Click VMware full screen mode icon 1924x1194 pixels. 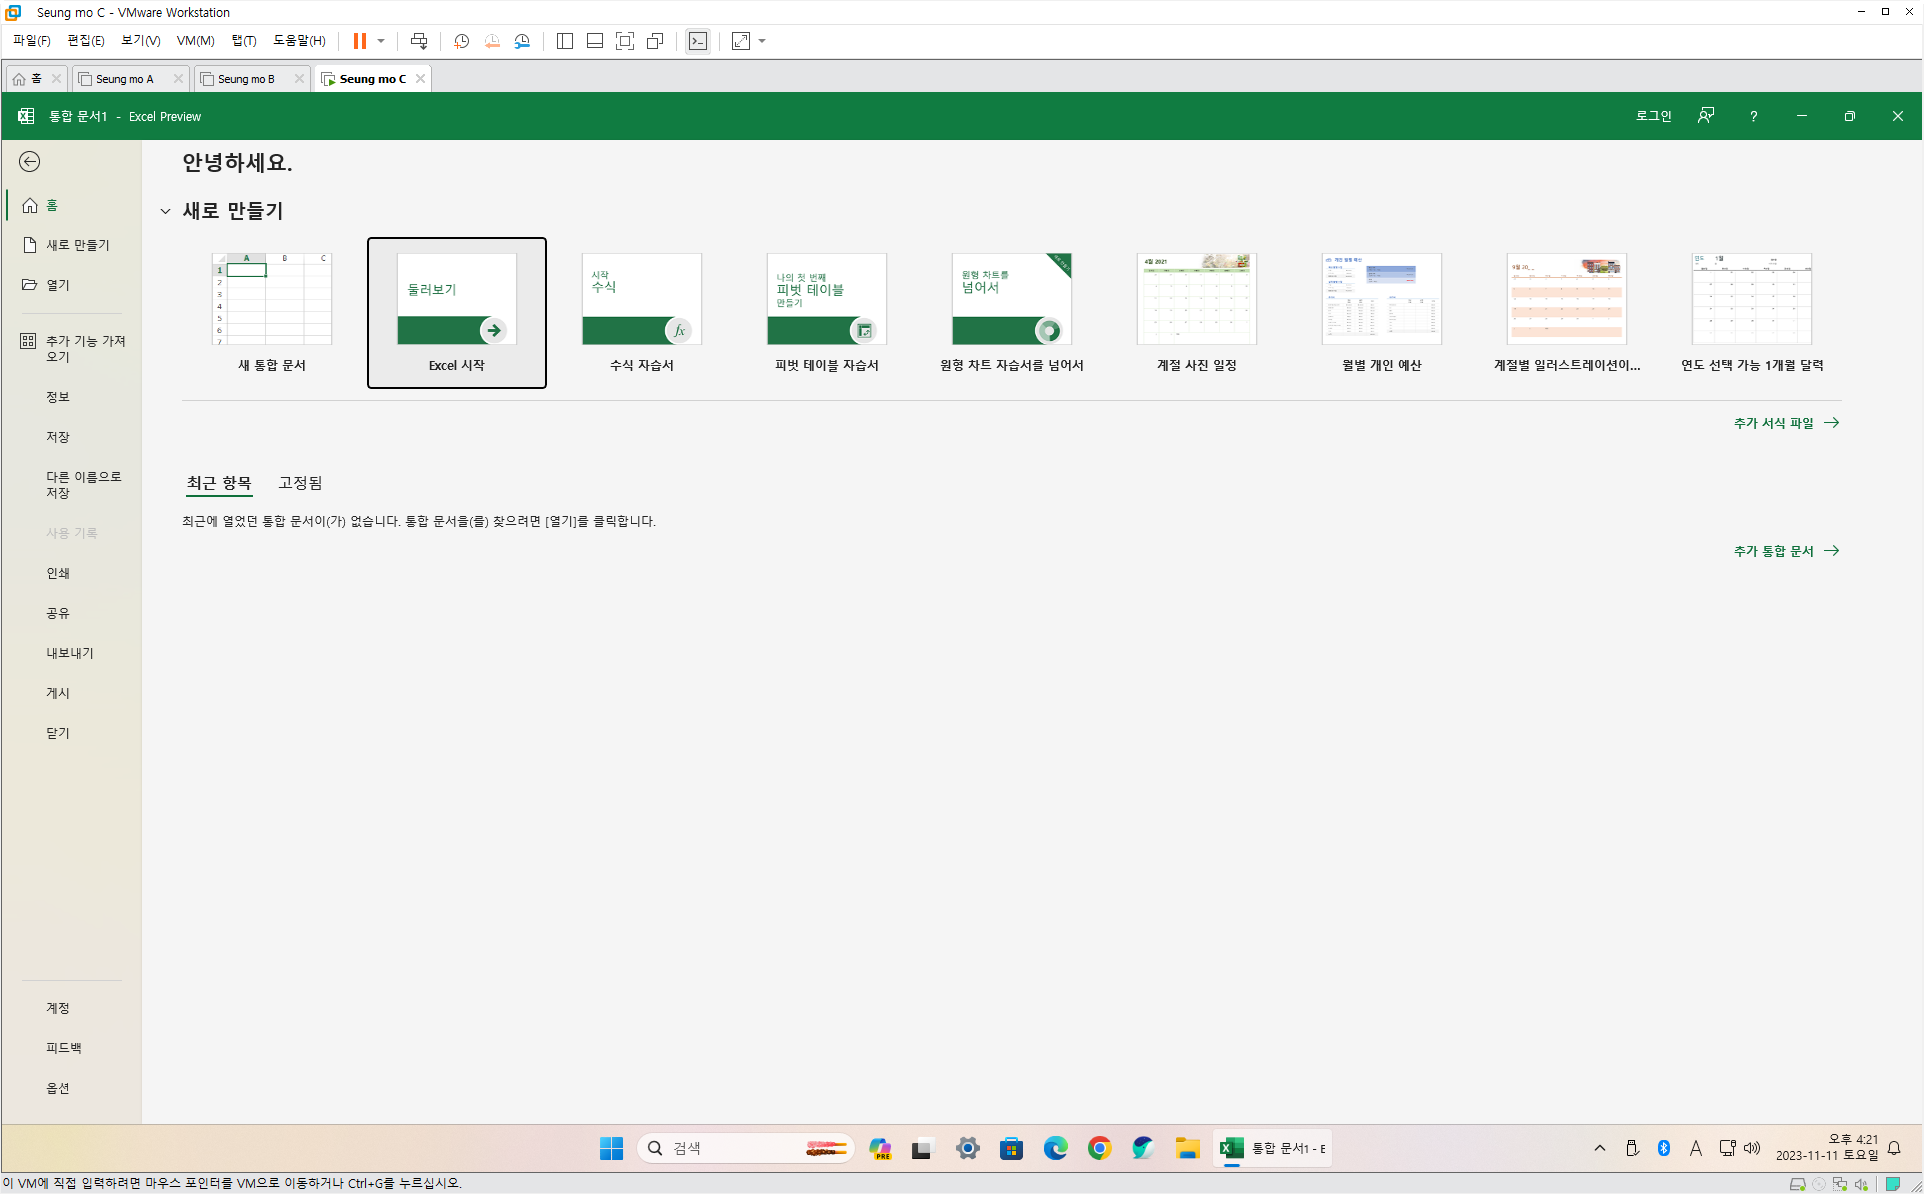click(x=625, y=41)
